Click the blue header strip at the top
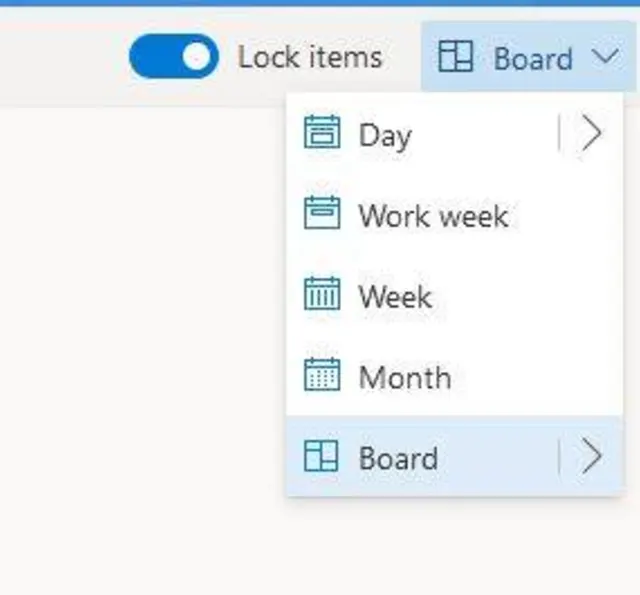The height and width of the screenshot is (595, 640). tap(320, 3)
